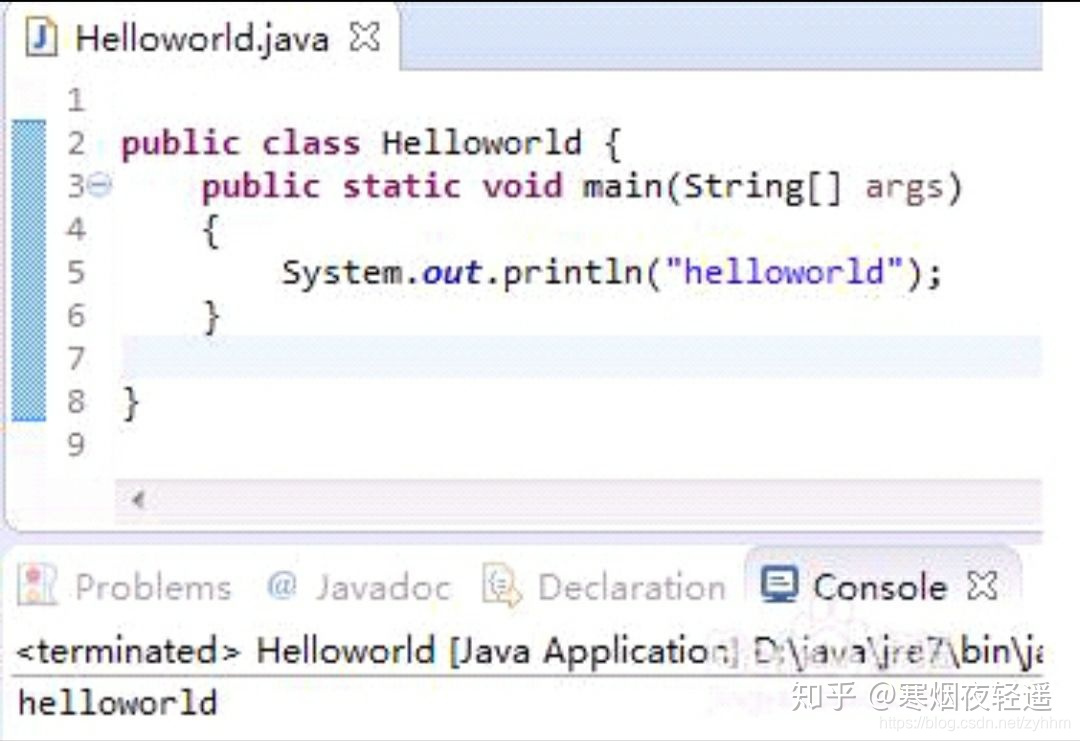Click line number 1 in the gutter

(x=76, y=101)
